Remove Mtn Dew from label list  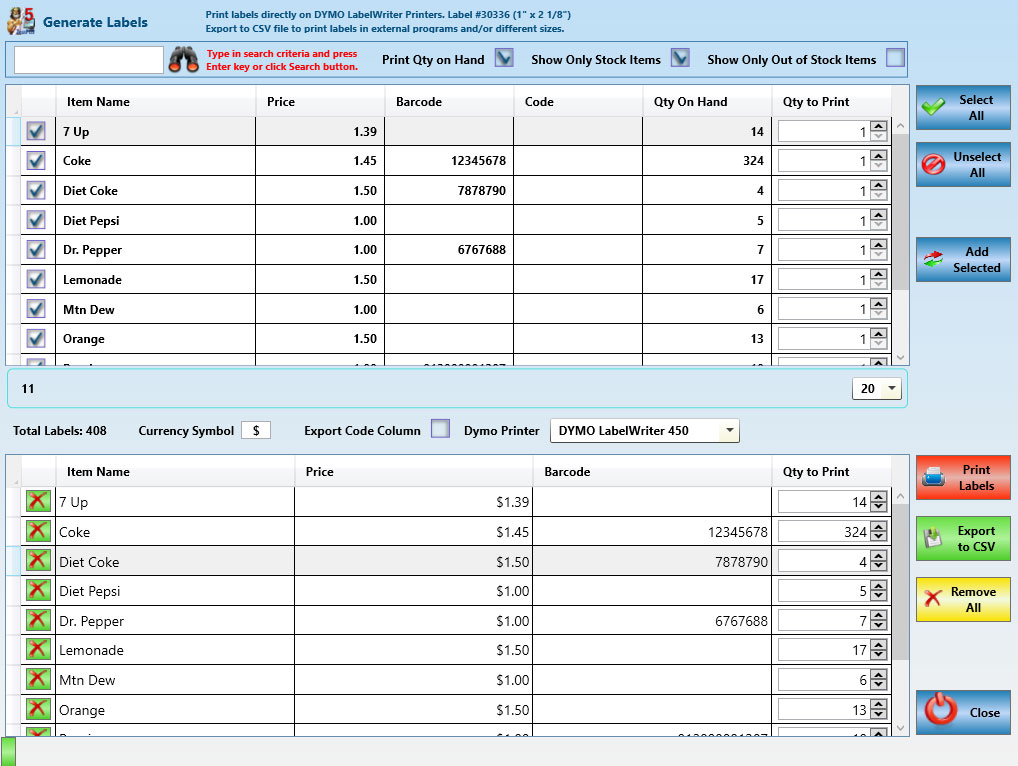(38, 680)
